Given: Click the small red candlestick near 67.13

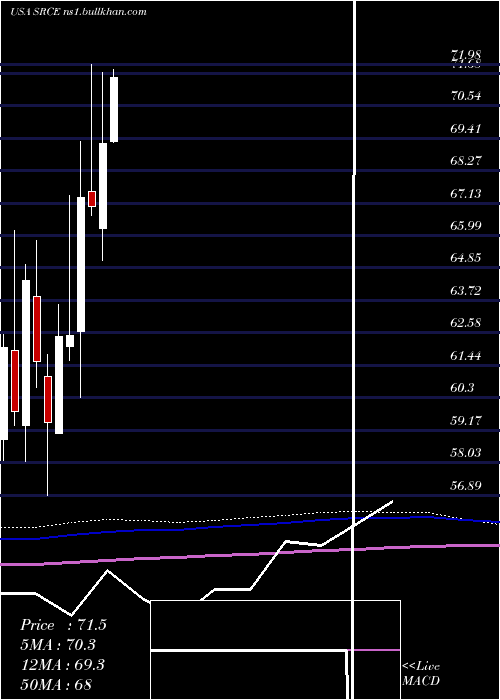Looking at the screenshot, I should [92, 199].
